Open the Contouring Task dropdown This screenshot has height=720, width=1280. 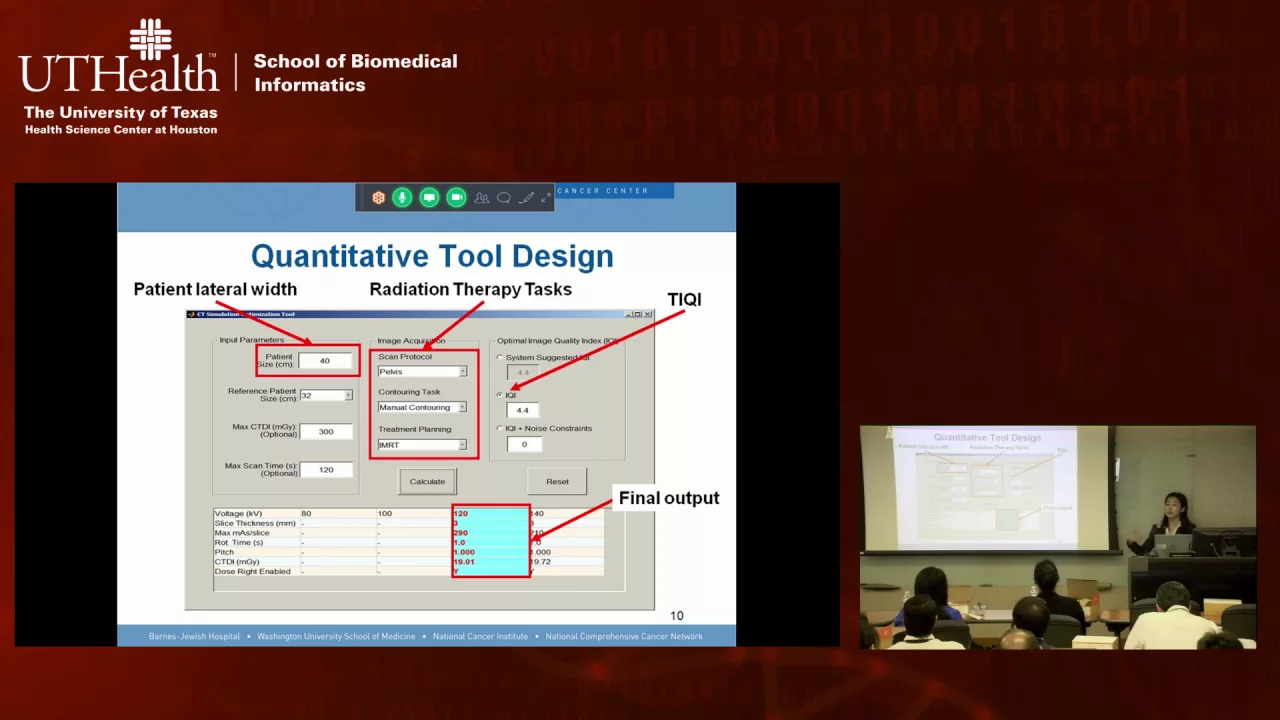pyautogui.click(x=422, y=407)
